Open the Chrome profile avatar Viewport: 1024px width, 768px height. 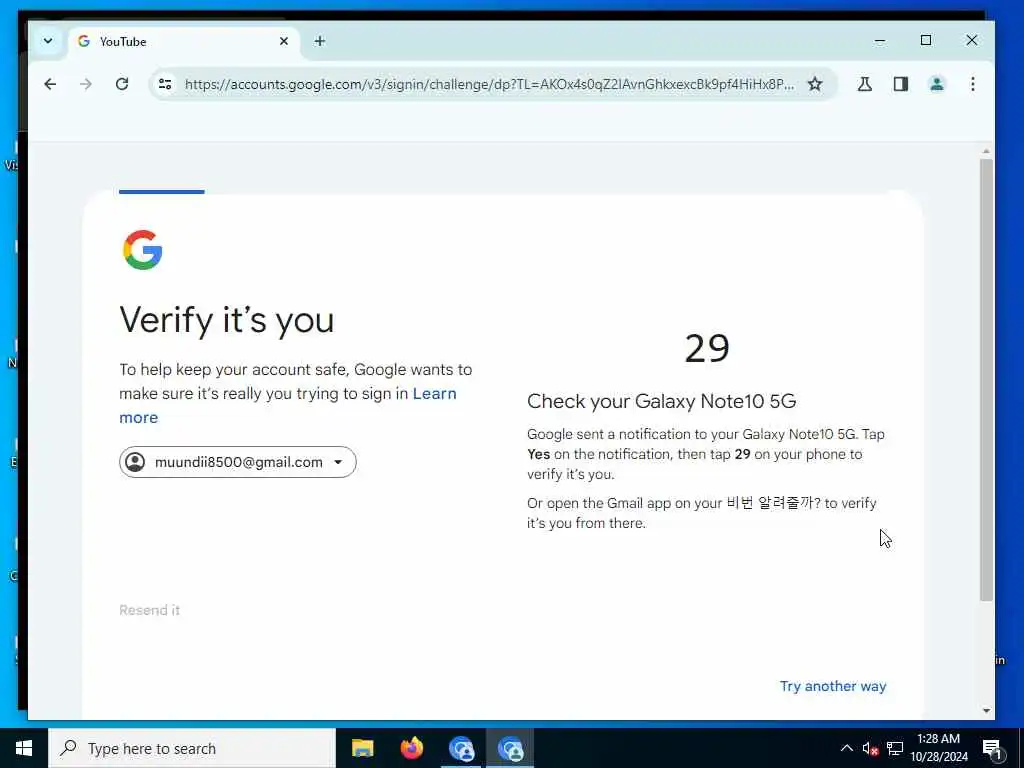coord(936,84)
